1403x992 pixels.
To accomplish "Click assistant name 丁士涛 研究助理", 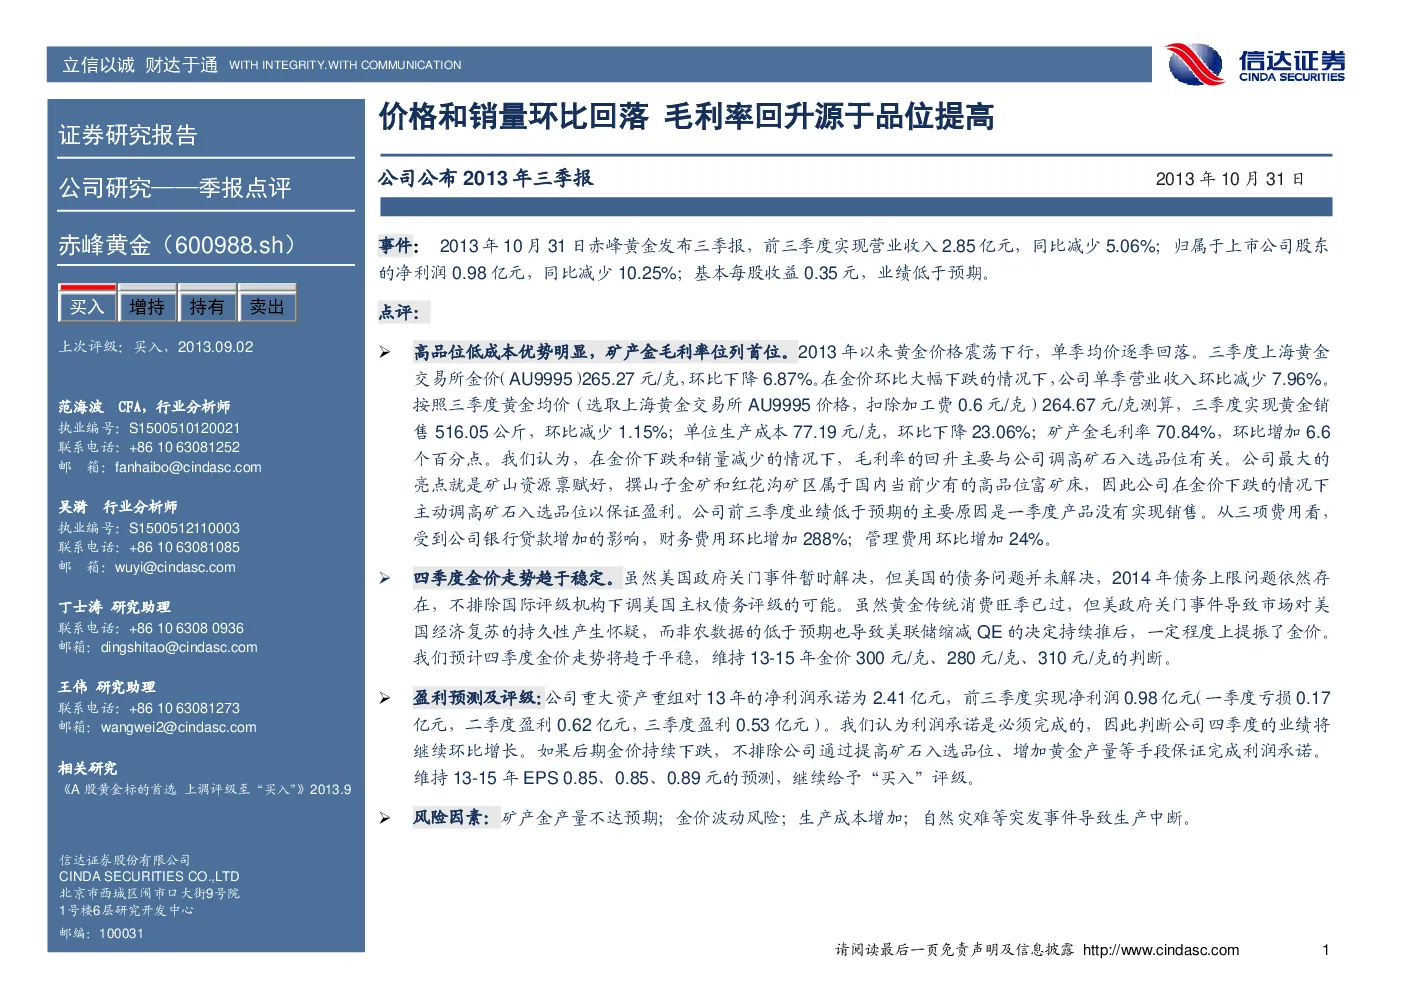I will coord(114,607).
